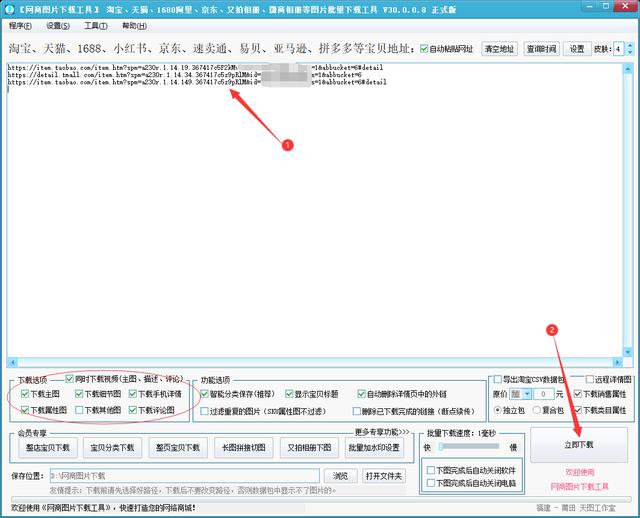Click the pink 网商图片下载工具 link
Viewport: 640px width, 518px height.
[x=579, y=487]
